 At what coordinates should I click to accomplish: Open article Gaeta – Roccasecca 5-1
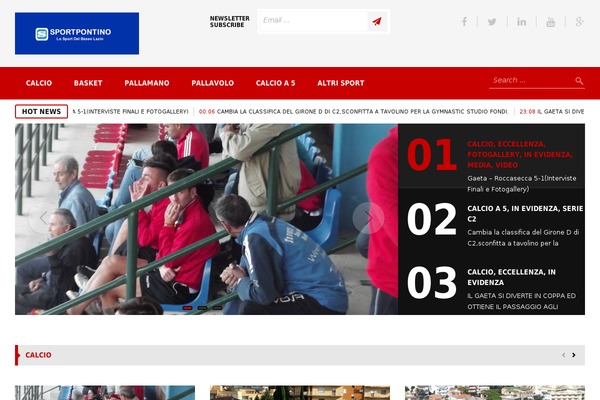coord(522,184)
